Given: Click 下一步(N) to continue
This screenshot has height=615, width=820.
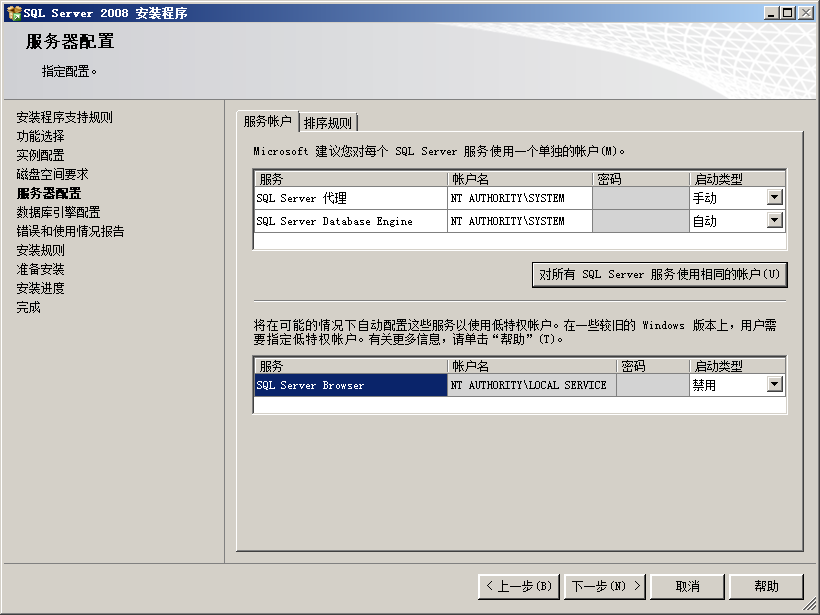Looking at the screenshot, I should tap(605, 586).
